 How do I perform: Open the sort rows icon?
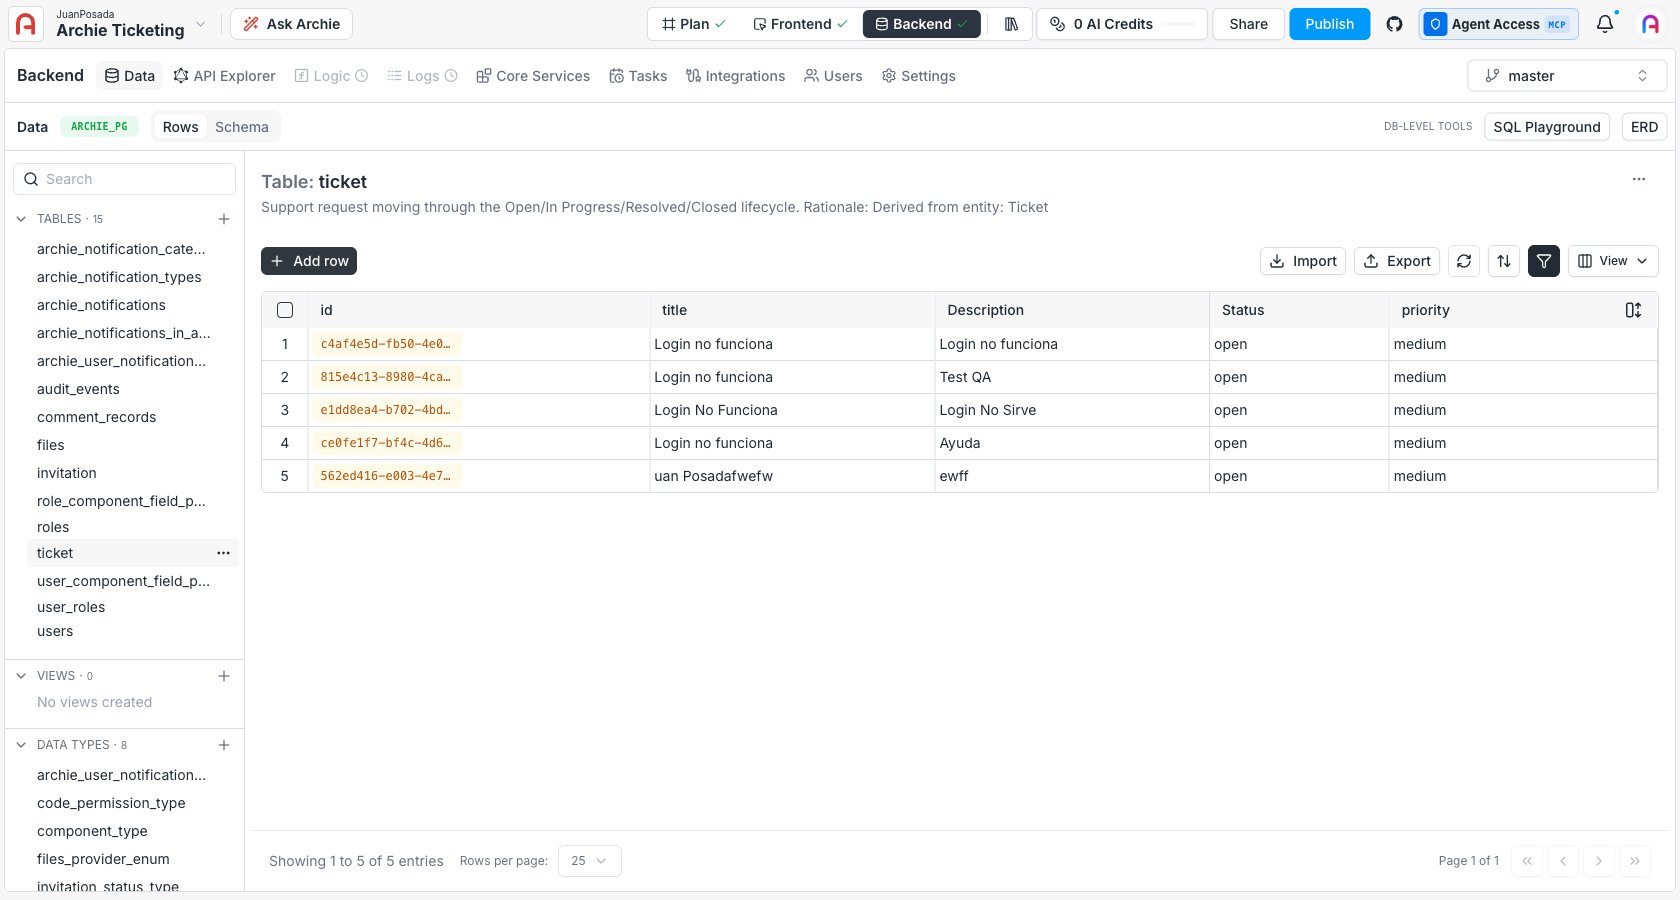[1504, 261]
